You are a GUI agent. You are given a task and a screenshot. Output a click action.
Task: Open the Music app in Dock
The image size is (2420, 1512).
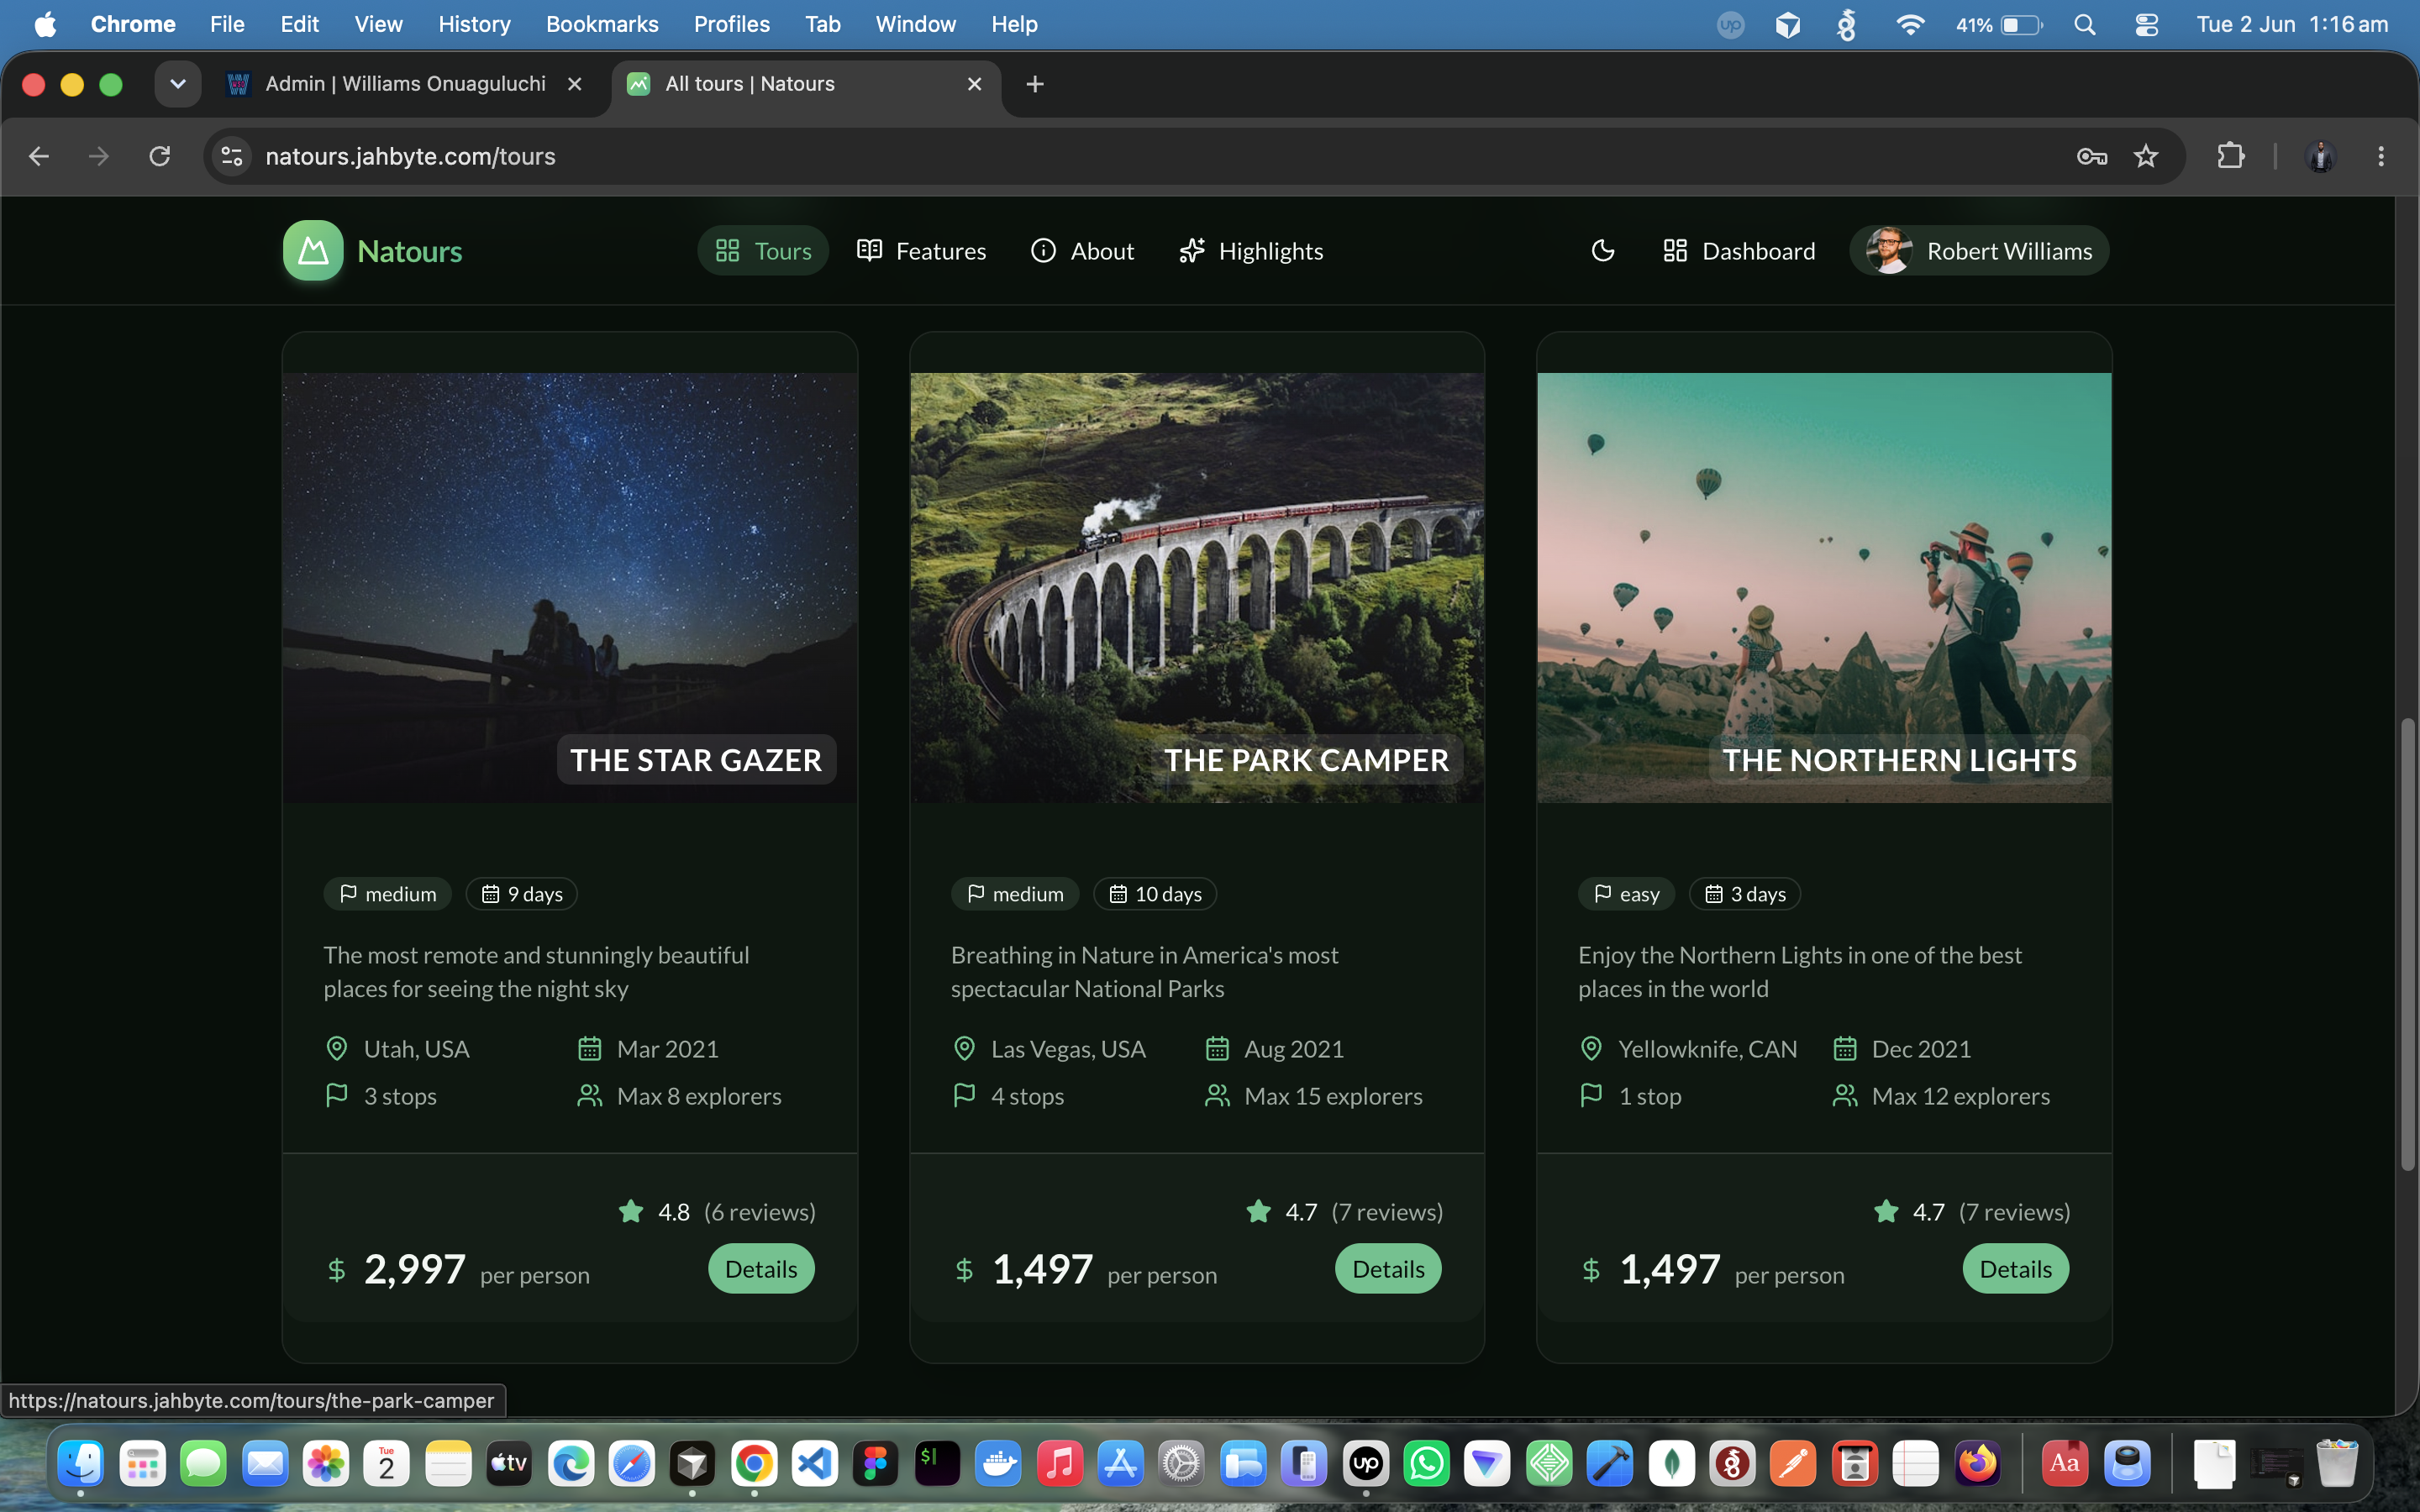point(1060,1465)
